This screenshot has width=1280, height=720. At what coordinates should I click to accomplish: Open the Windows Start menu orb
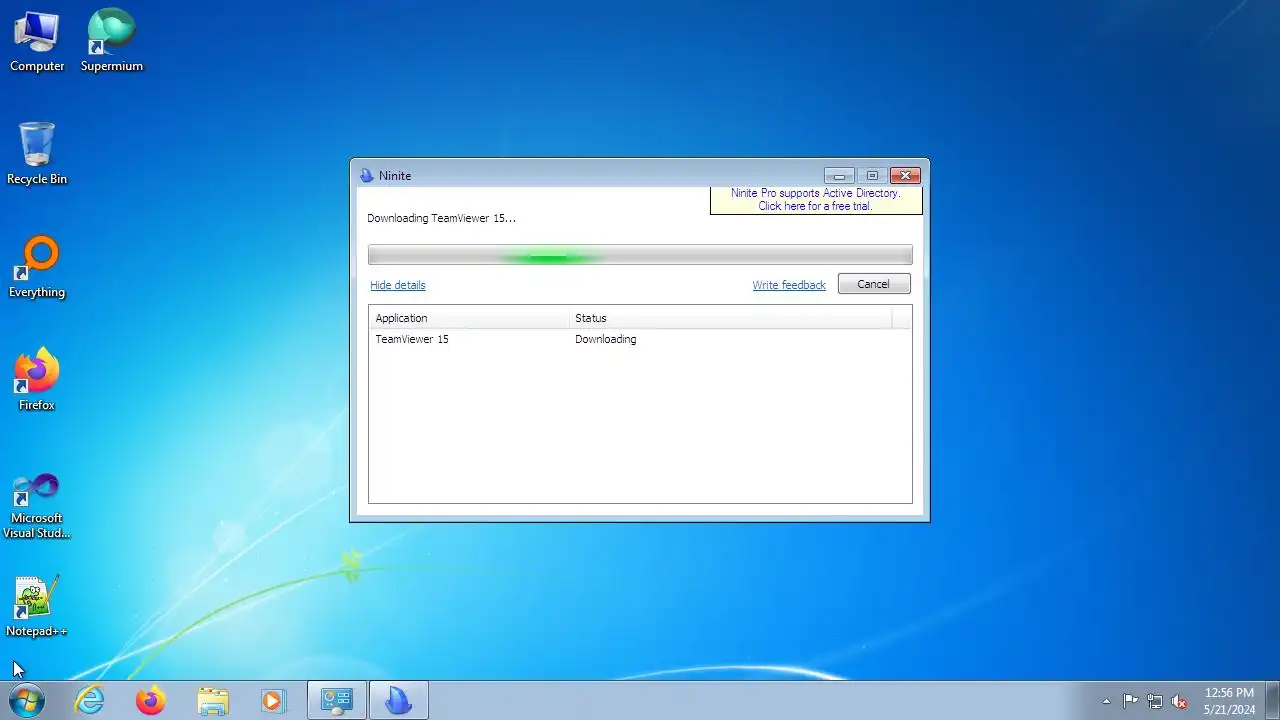coord(27,700)
